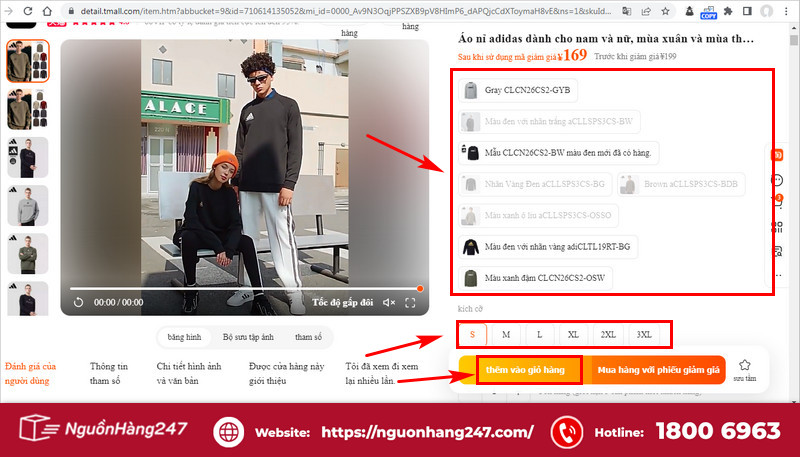Screen dimensions: 800x457
Task: Save item to favorites (sưu tầm)
Action: (x=744, y=370)
